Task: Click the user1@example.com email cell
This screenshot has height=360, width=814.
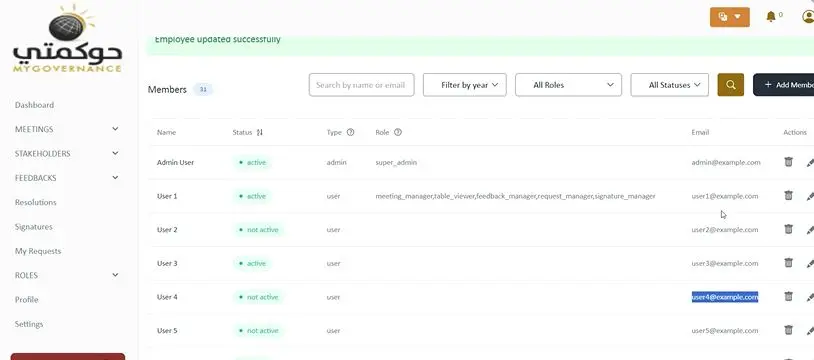Action: pos(725,196)
